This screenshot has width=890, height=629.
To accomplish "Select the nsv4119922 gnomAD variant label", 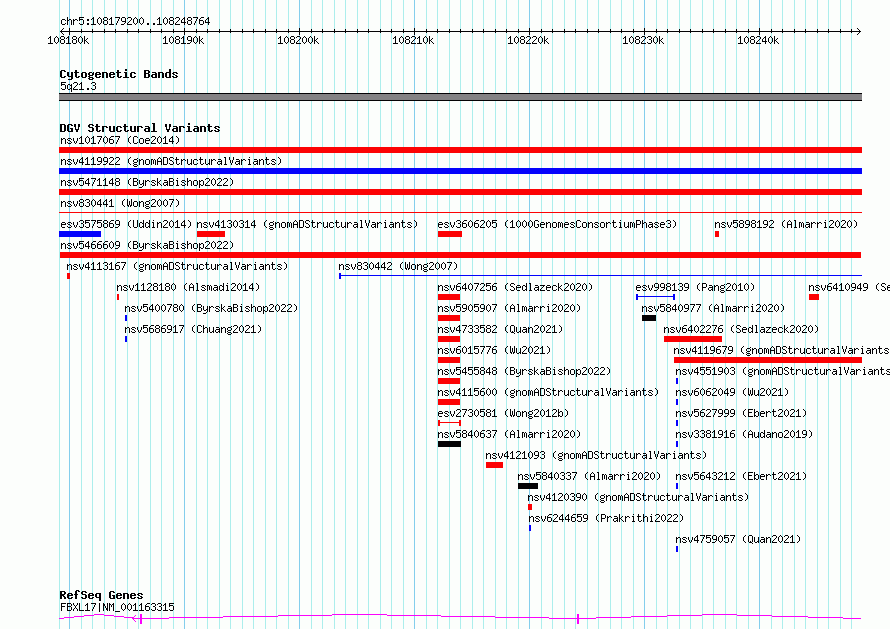I will point(171,161).
